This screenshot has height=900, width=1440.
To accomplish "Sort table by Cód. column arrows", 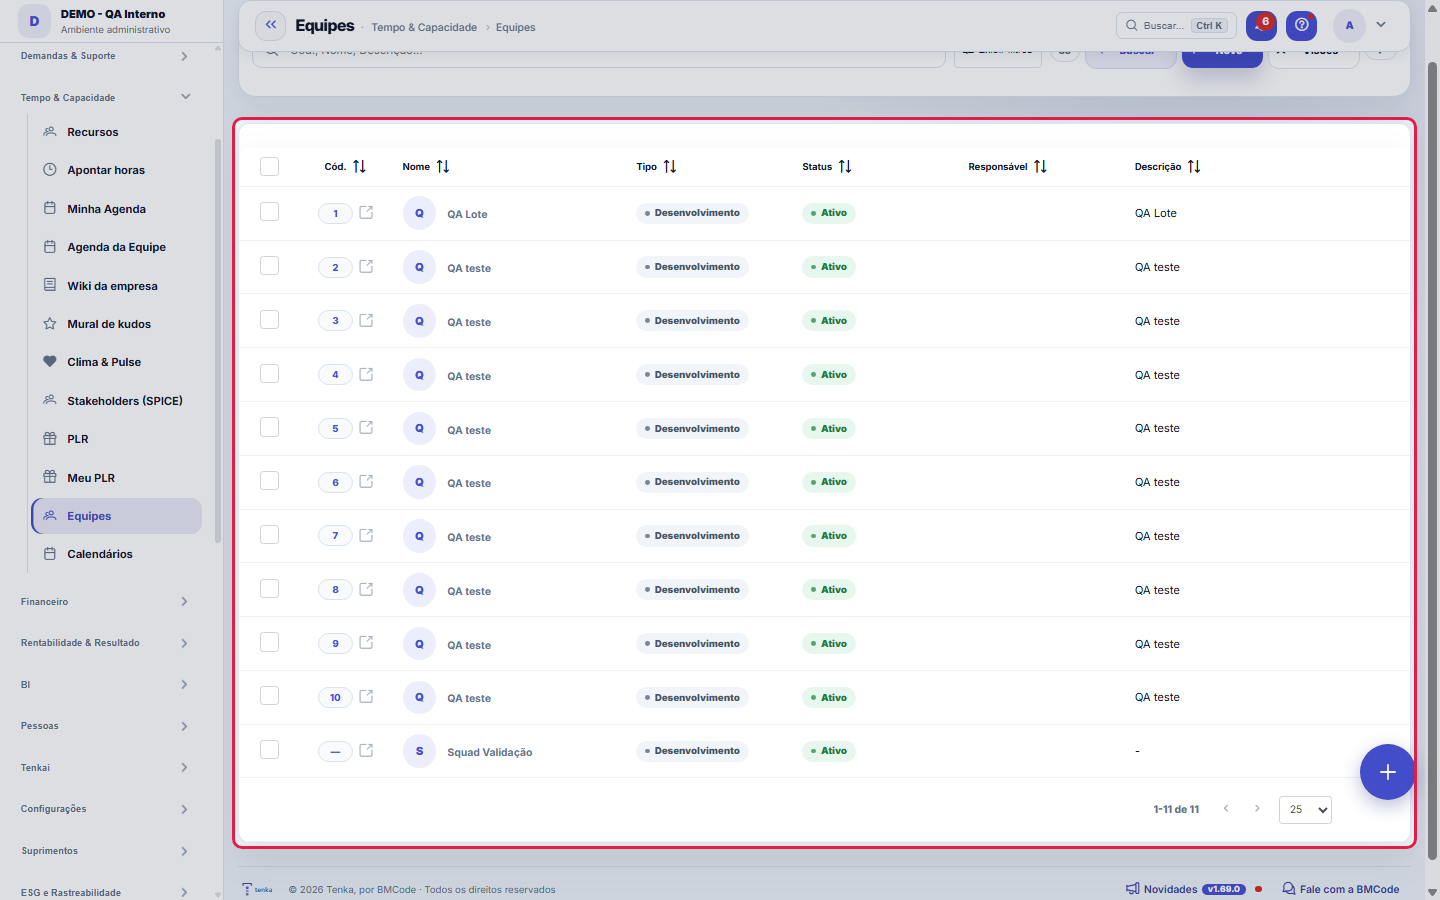I will point(359,167).
